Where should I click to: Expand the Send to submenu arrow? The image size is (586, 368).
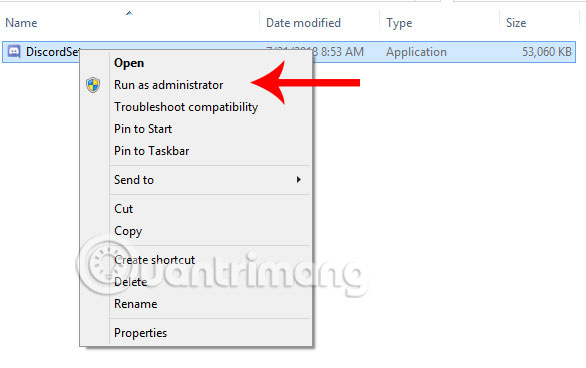point(299,180)
